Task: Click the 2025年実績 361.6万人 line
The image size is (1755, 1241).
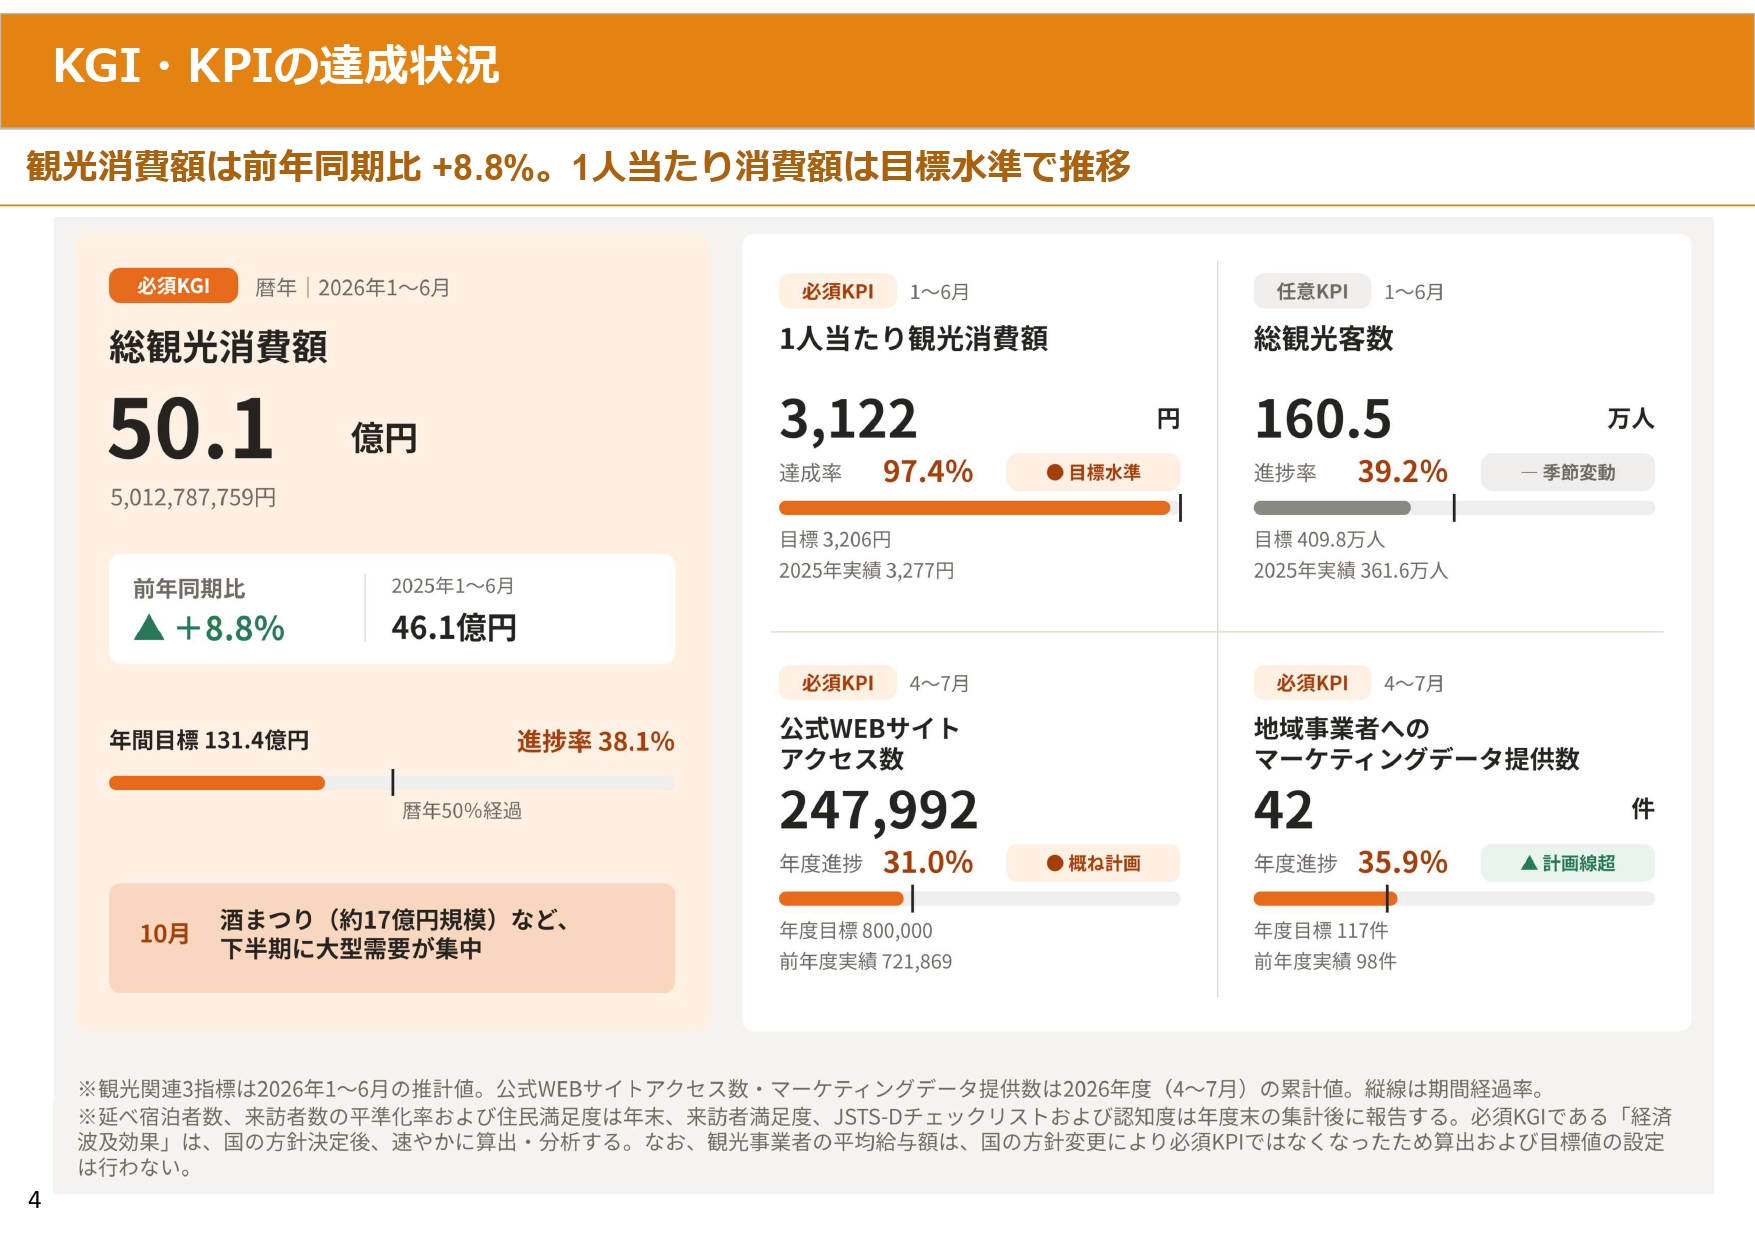Action: (1351, 570)
